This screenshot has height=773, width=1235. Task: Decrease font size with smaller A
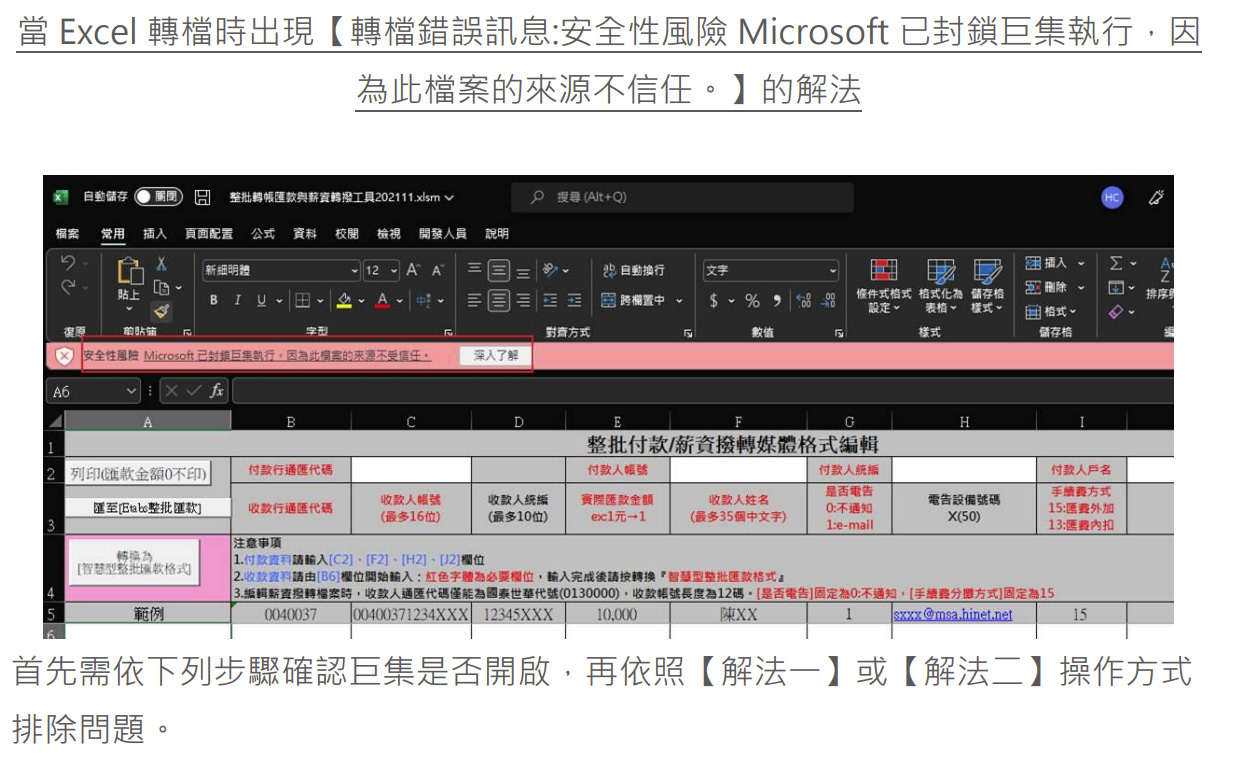click(438, 270)
